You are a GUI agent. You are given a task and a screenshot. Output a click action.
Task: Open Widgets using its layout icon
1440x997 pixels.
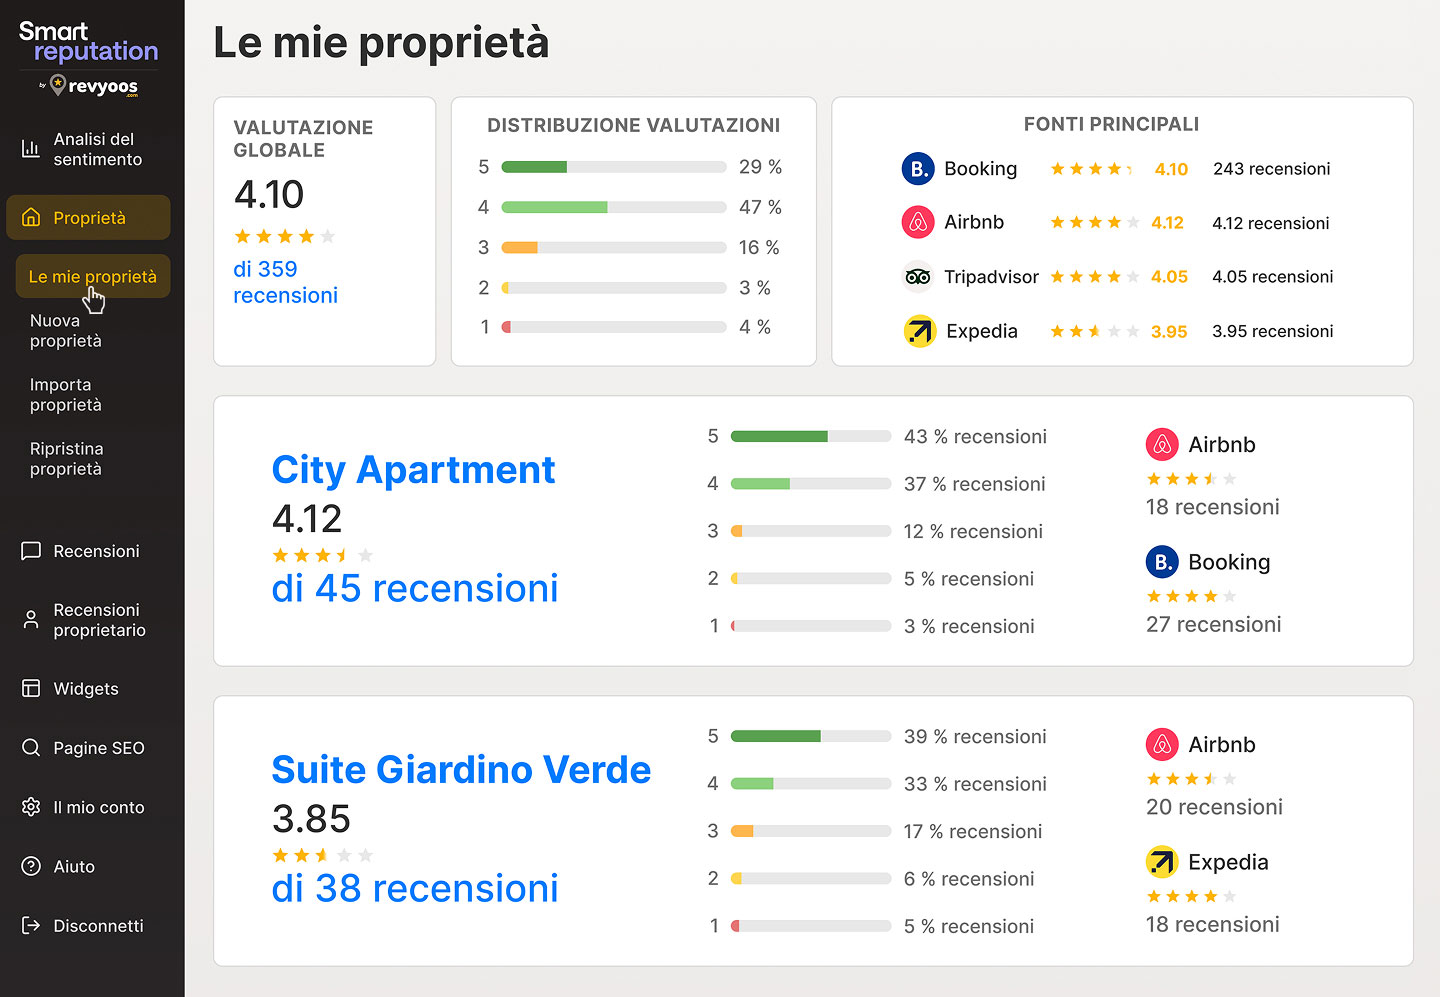31,689
